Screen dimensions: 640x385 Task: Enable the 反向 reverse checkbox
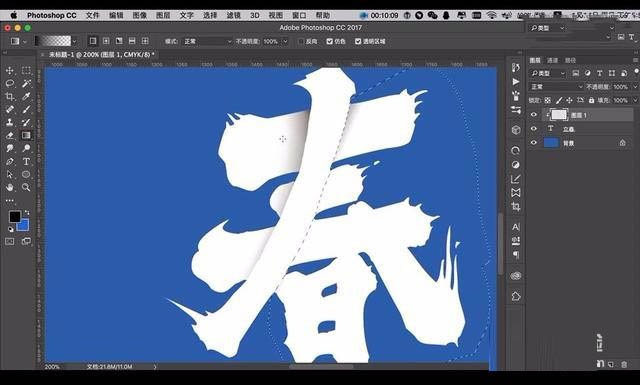(x=301, y=41)
